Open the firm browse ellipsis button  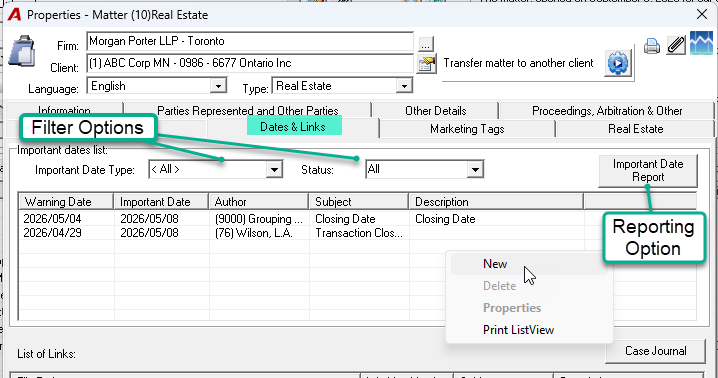click(x=425, y=44)
